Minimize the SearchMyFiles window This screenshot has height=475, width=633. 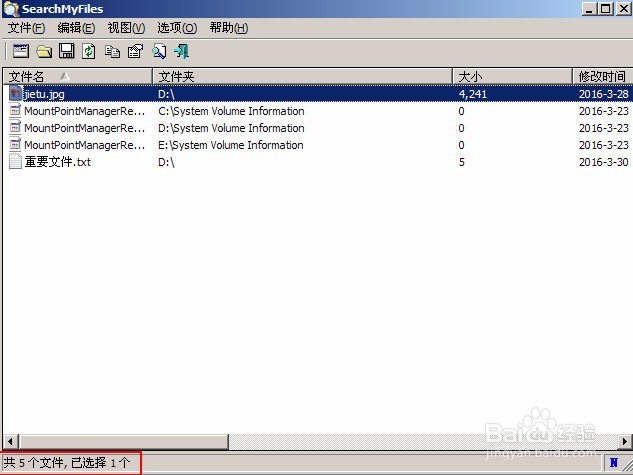pyautogui.click(x=589, y=9)
